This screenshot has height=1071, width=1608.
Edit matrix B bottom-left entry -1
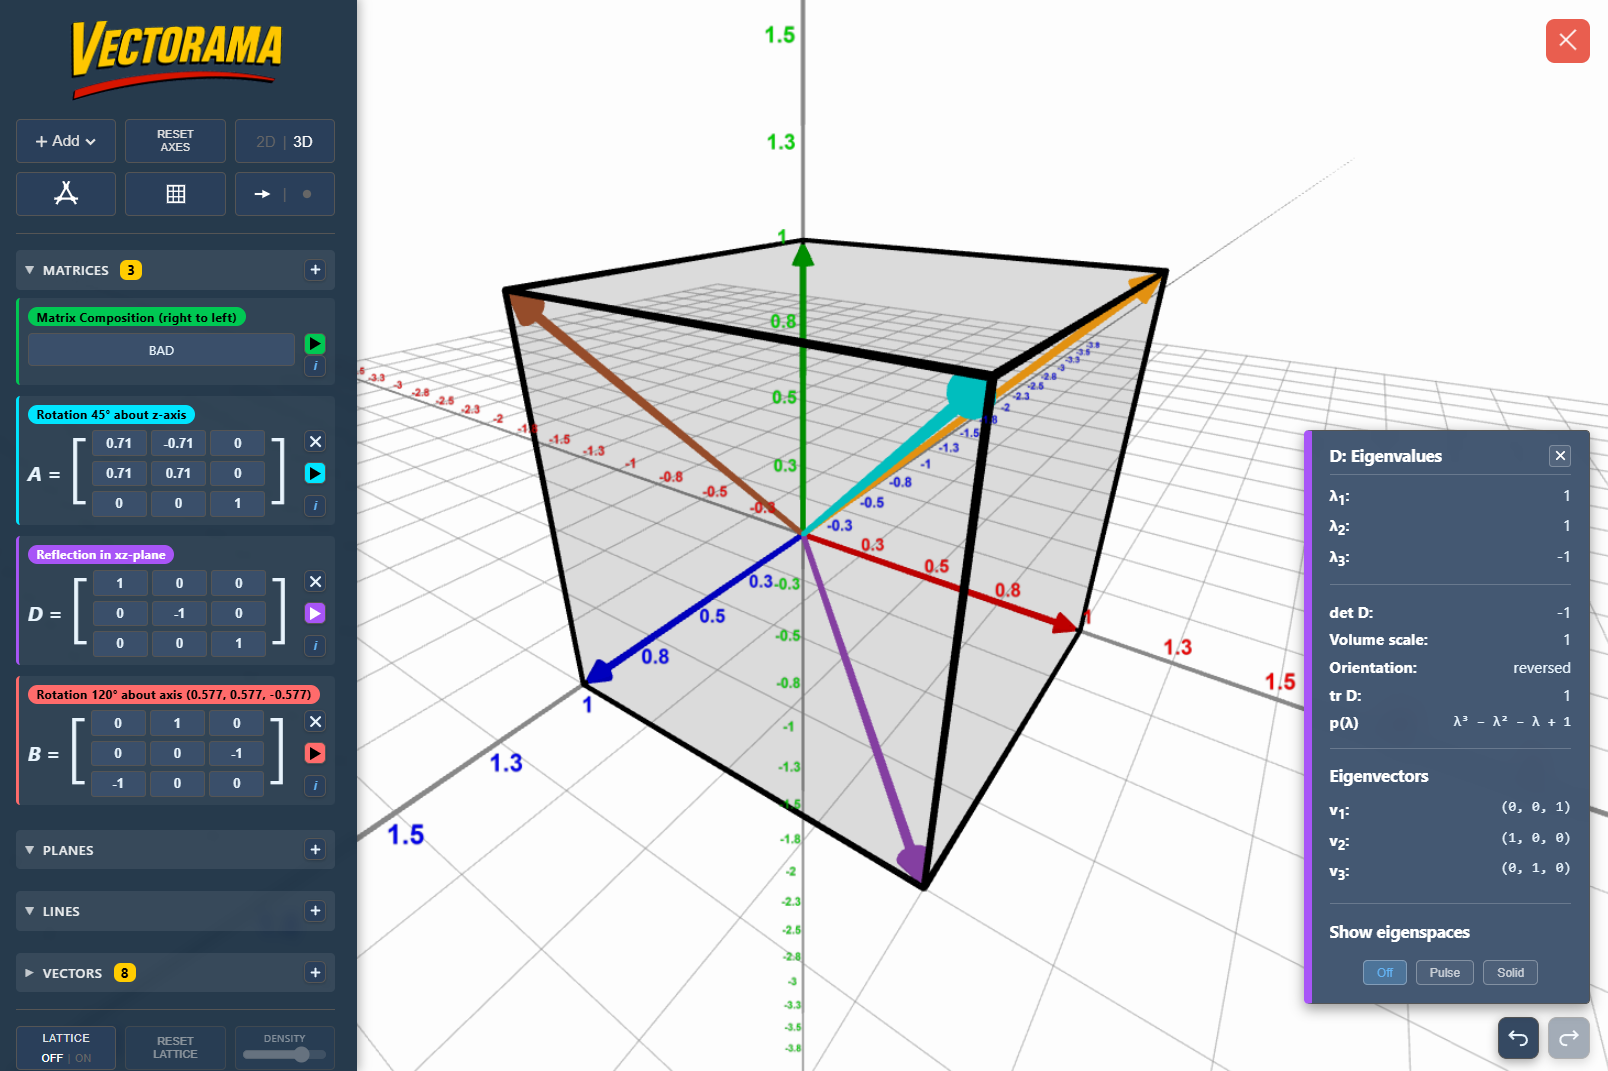[x=118, y=783]
